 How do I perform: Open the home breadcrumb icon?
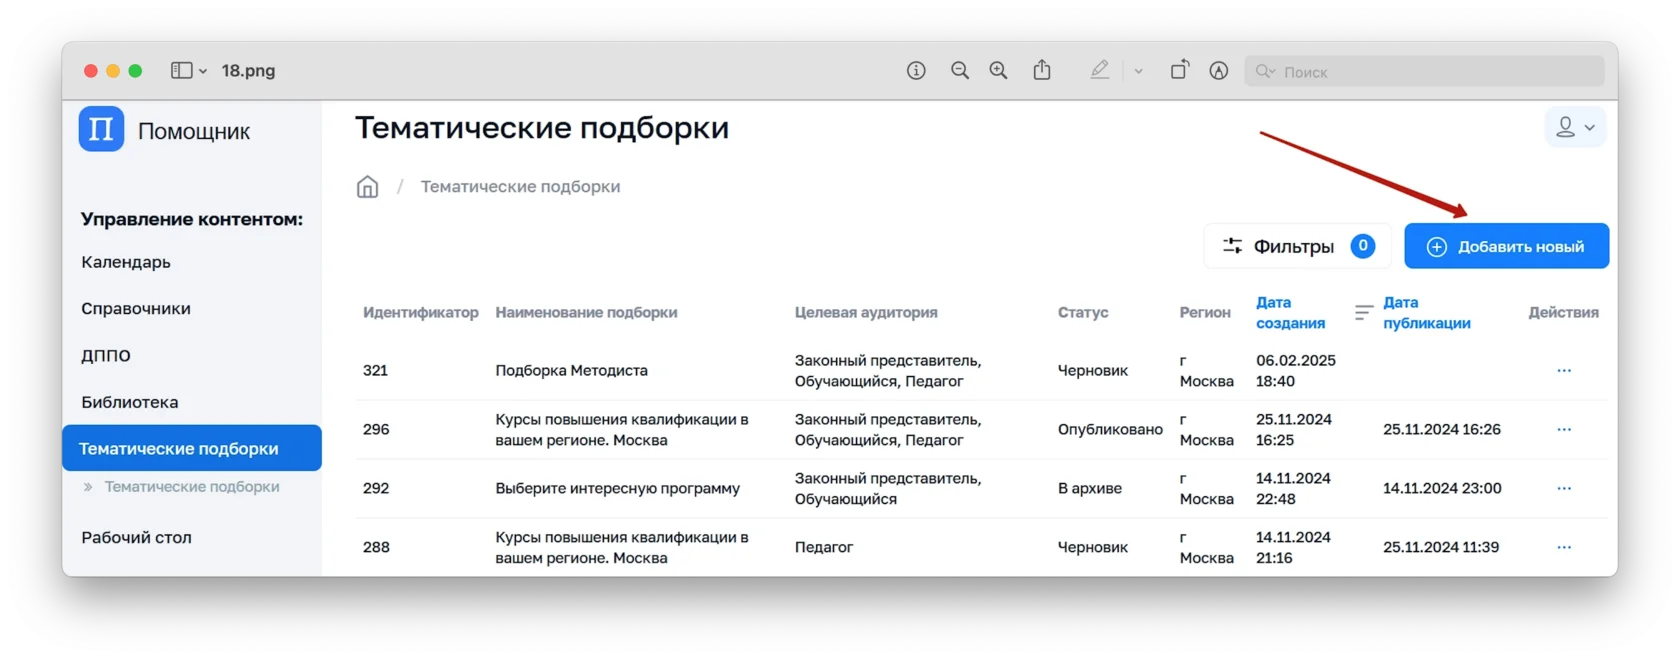point(368,187)
